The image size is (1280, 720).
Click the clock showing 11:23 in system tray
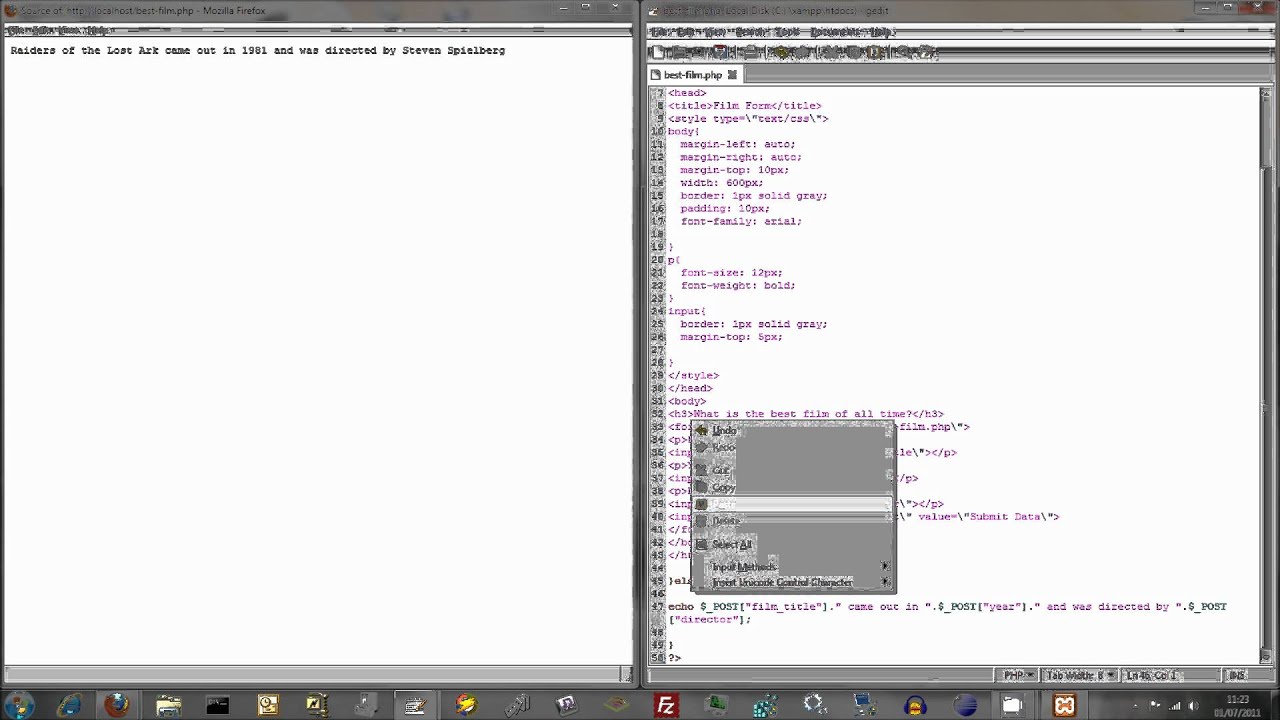(1238, 706)
